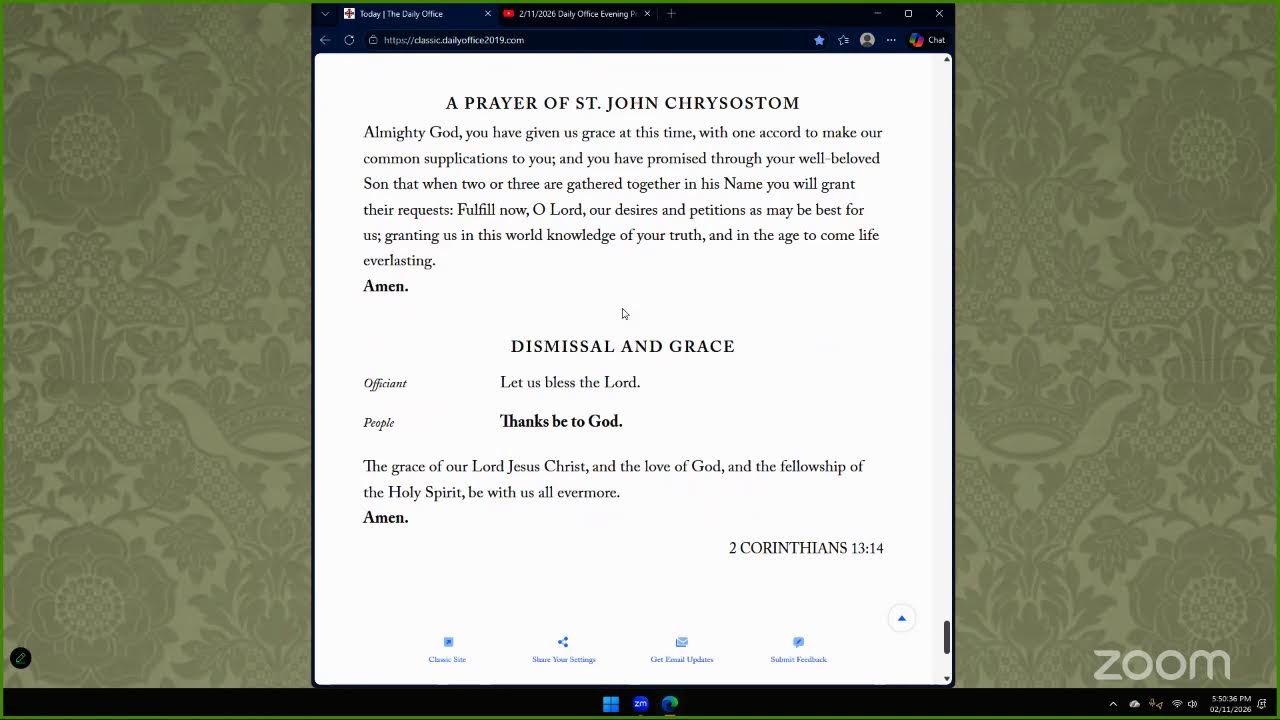Open the favorites list

coord(843,40)
